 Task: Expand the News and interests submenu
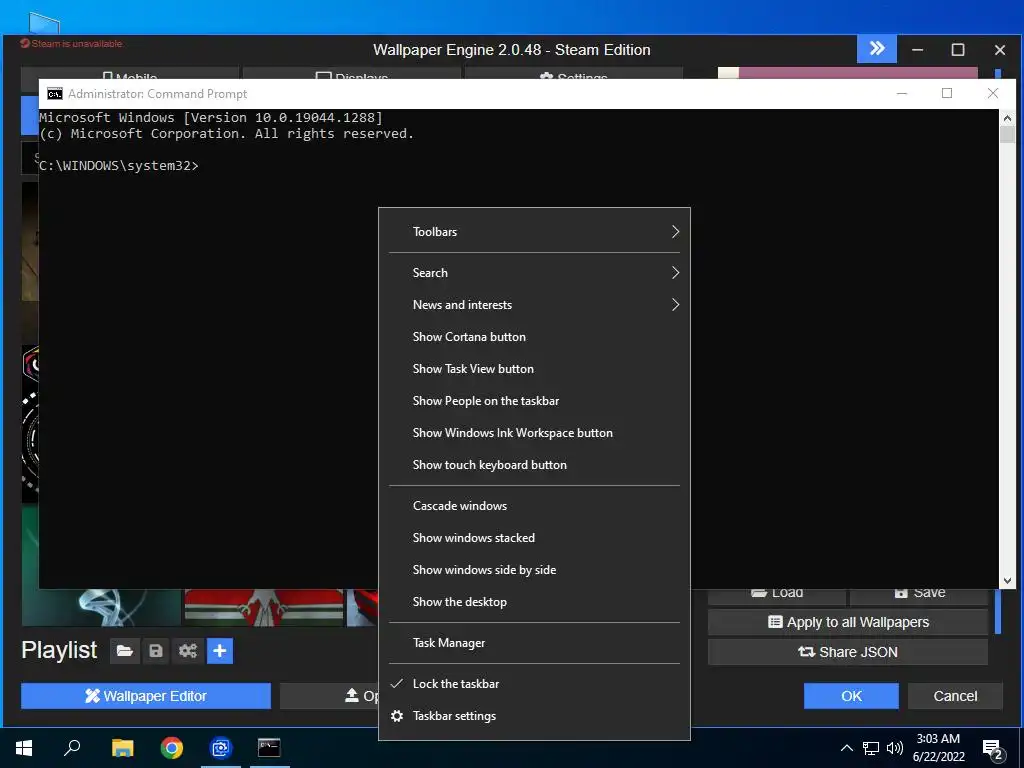tap(534, 305)
